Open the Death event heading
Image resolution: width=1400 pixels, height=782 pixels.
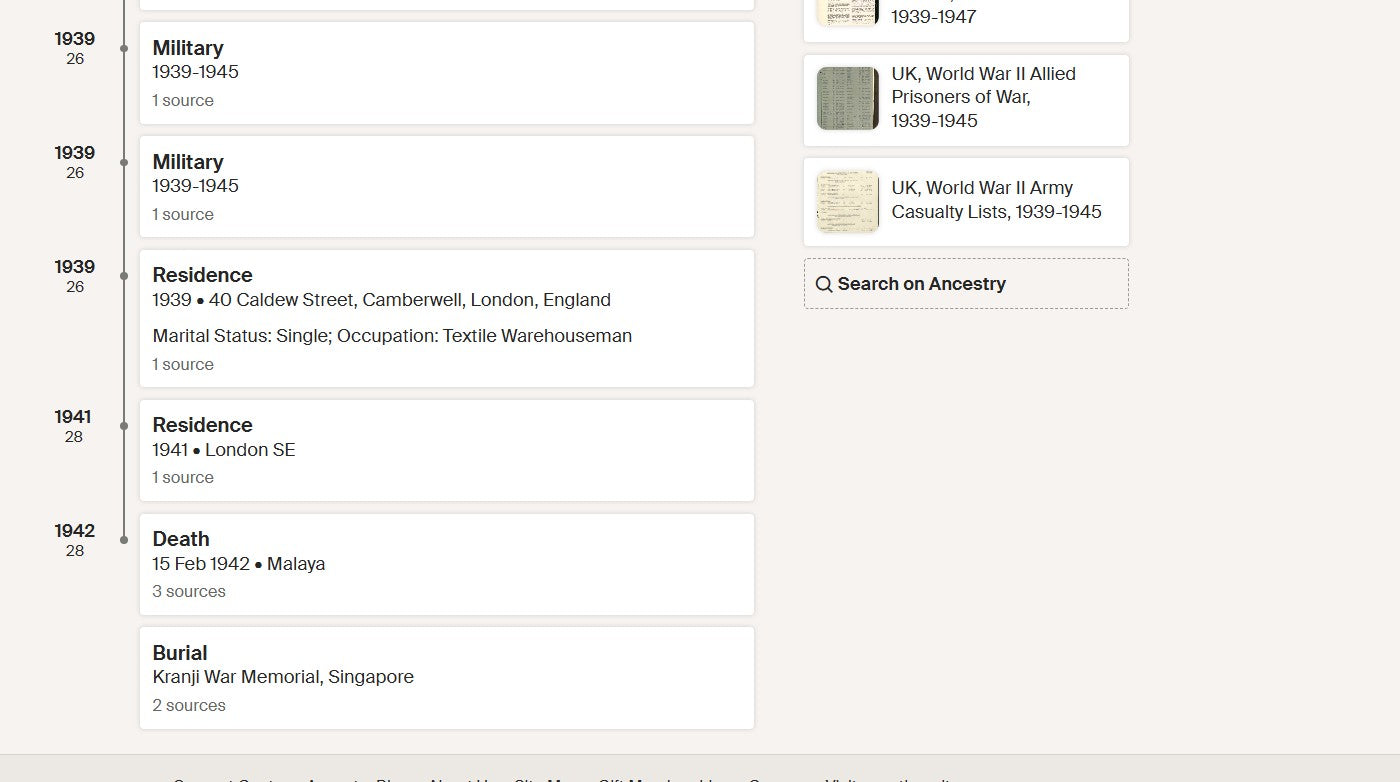click(x=181, y=539)
